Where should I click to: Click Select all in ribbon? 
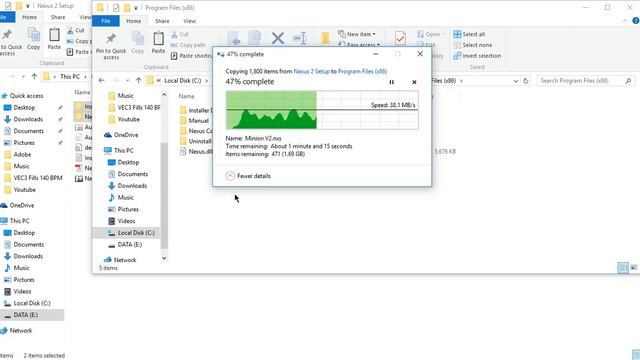pyautogui.click(x=469, y=34)
